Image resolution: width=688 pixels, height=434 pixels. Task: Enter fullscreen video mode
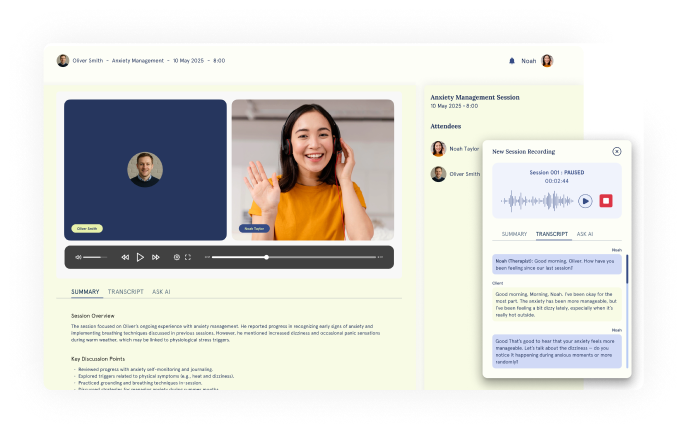[x=188, y=257]
